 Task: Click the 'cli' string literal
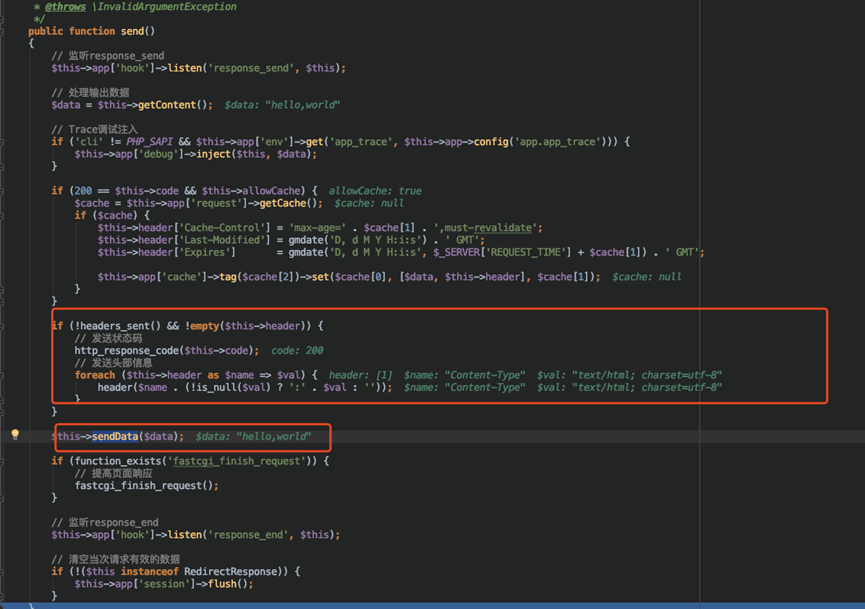[89, 142]
